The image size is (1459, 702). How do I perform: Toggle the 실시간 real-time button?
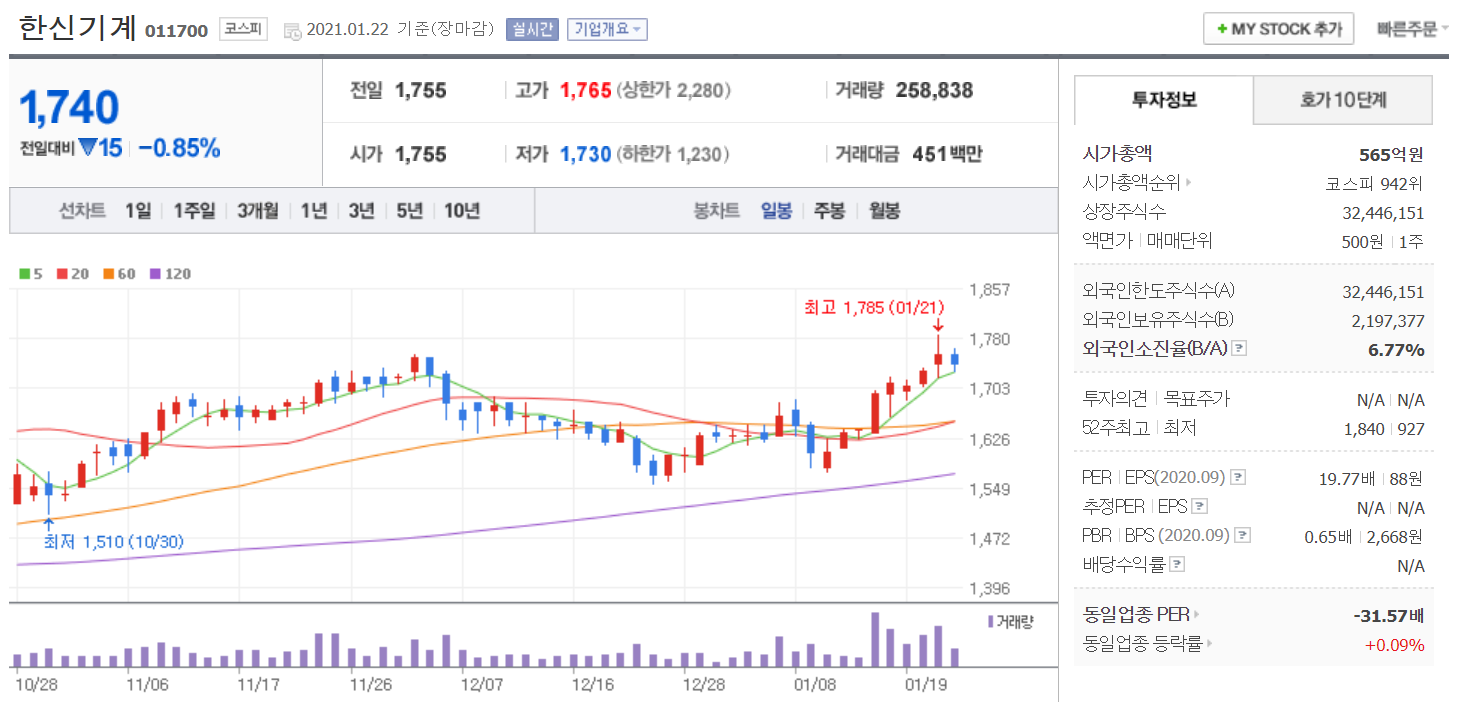(x=532, y=29)
